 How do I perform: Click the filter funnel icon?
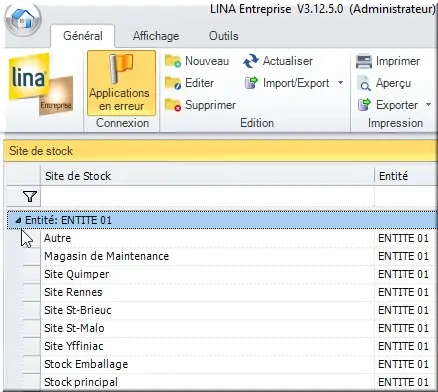click(30, 196)
